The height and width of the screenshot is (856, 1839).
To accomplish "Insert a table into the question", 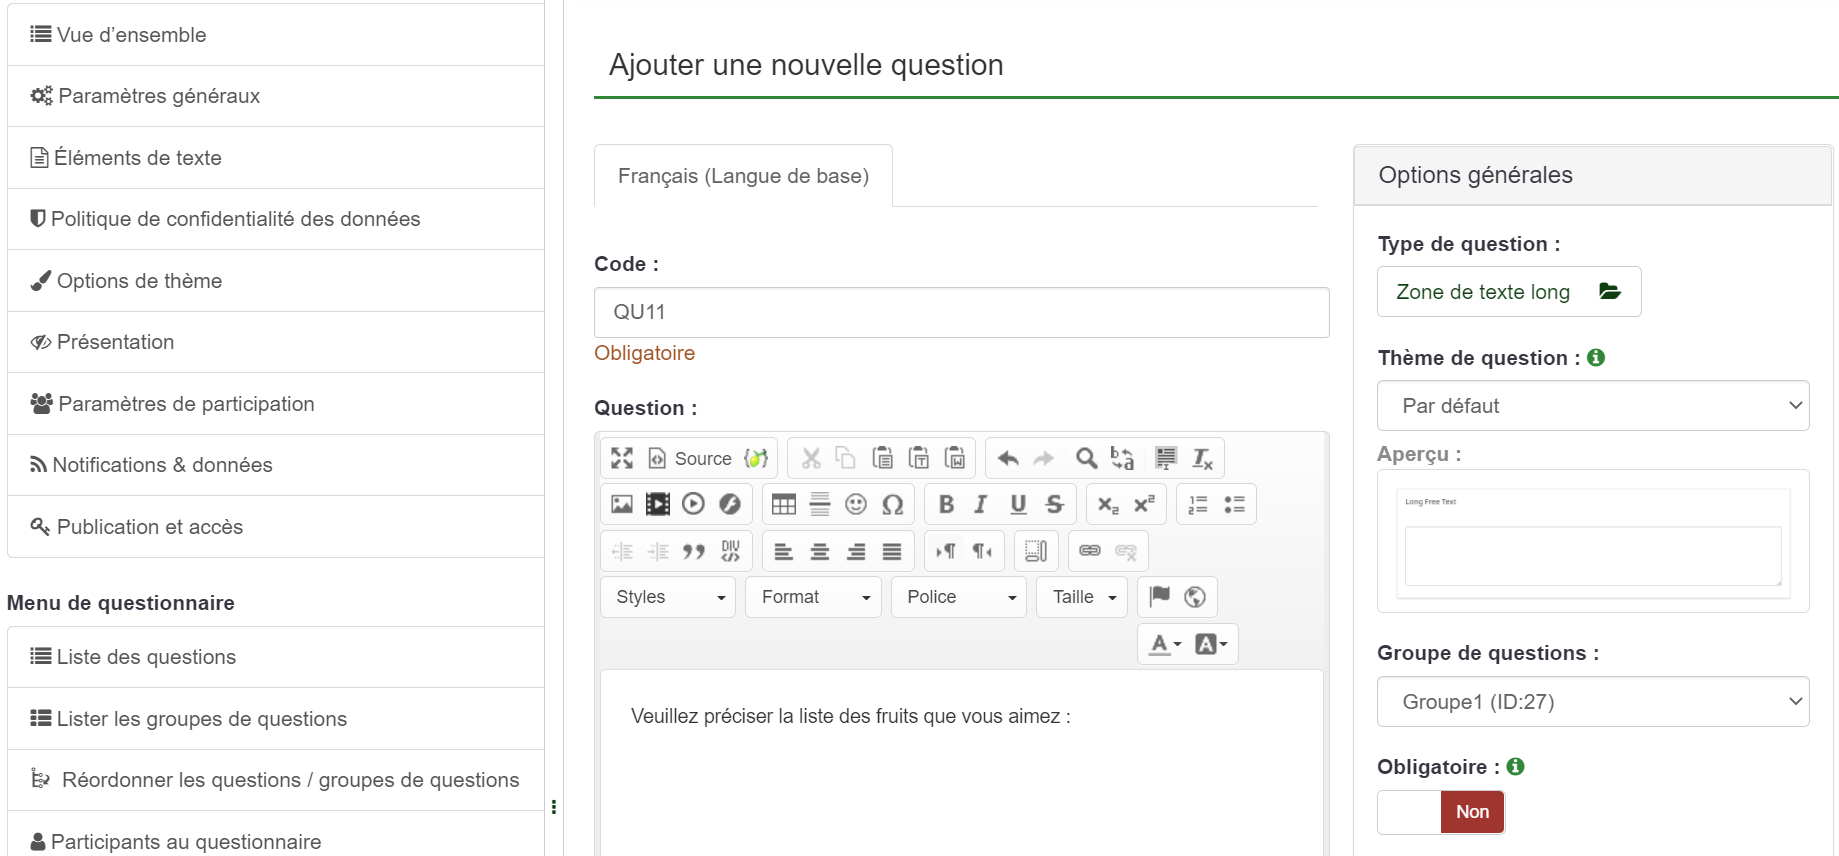I will tap(784, 504).
